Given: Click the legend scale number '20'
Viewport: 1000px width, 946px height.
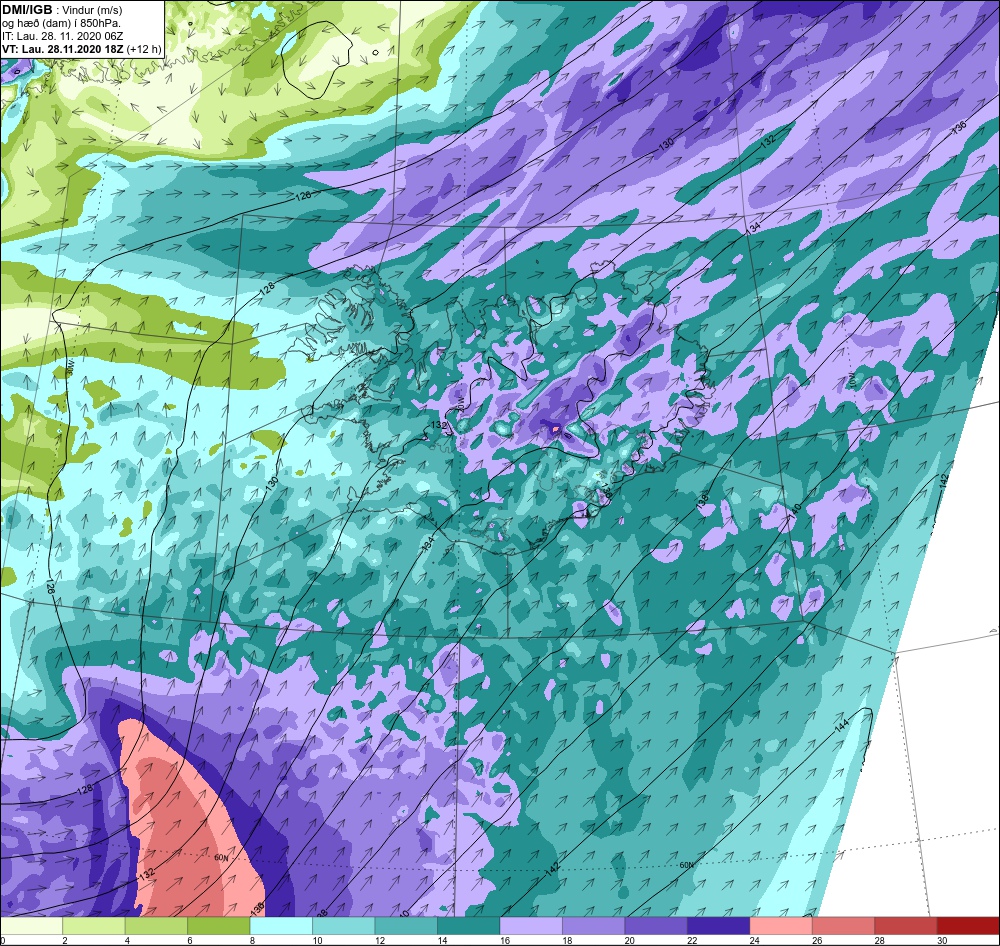Looking at the screenshot, I should tap(629, 940).
